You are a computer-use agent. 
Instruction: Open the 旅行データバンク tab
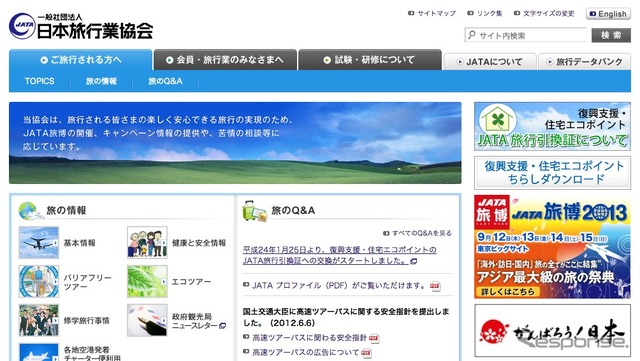coord(584,62)
